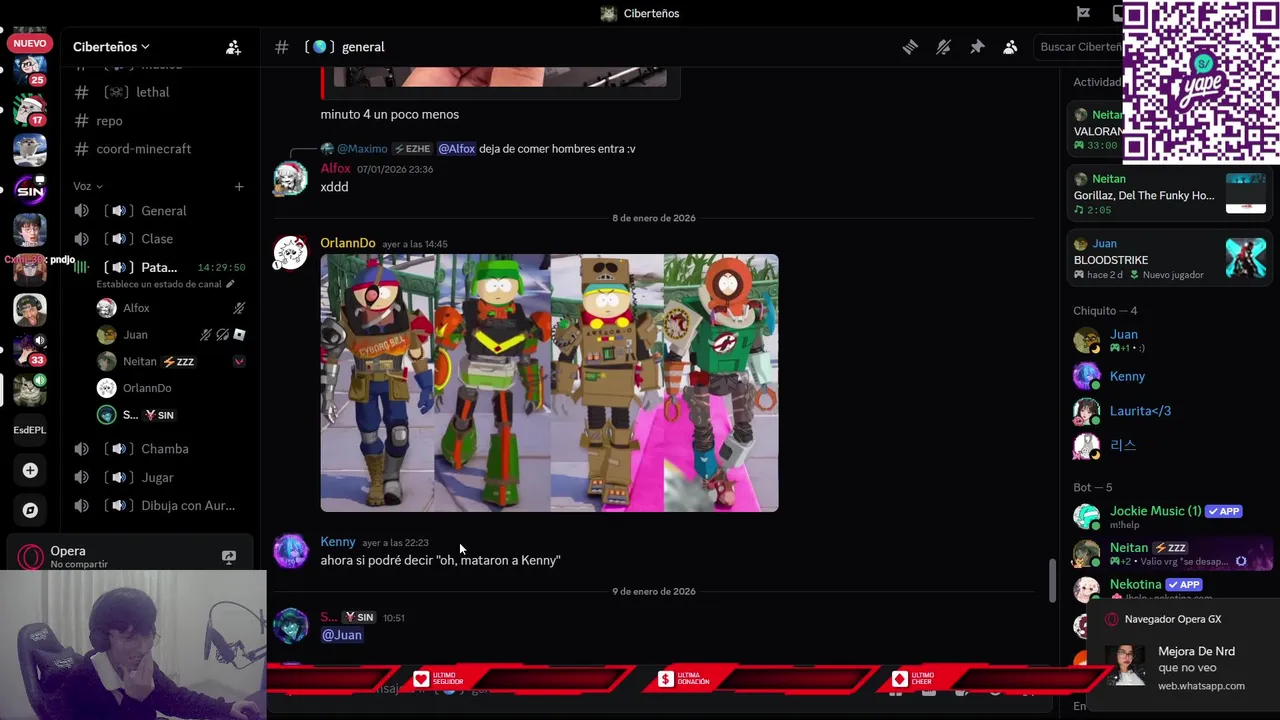
Task: Select member Juan under Chiquito
Action: pos(1167,340)
